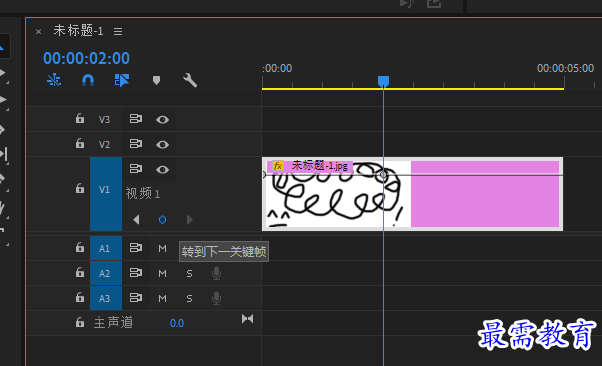Select the 视频 1 track name
This screenshot has width=602, height=366.
[143, 194]
